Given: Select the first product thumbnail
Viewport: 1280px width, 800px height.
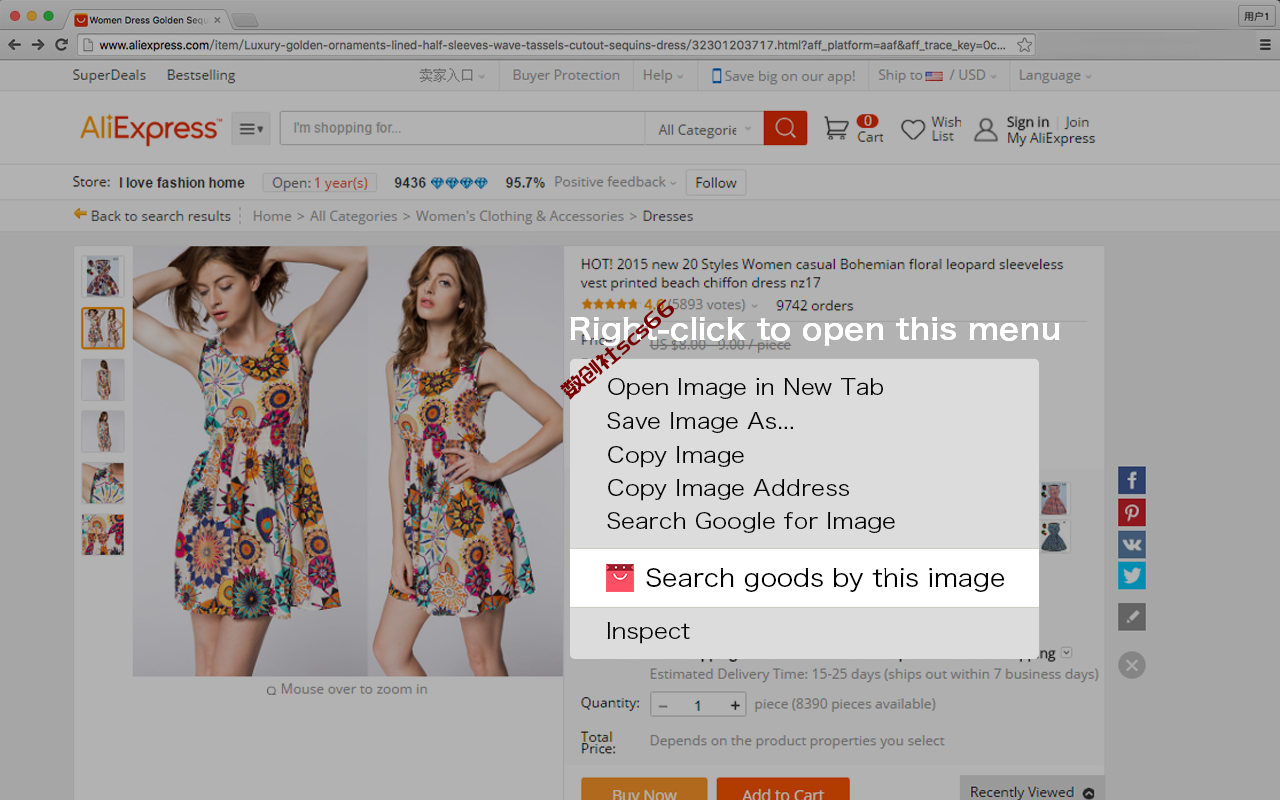Looking at the screenshot, I should pyautogui.click(x=103, y=276).
